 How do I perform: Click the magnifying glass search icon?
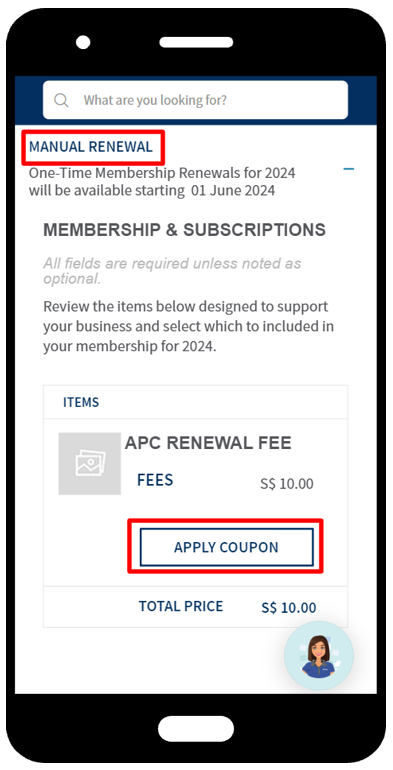click(61, 100)
